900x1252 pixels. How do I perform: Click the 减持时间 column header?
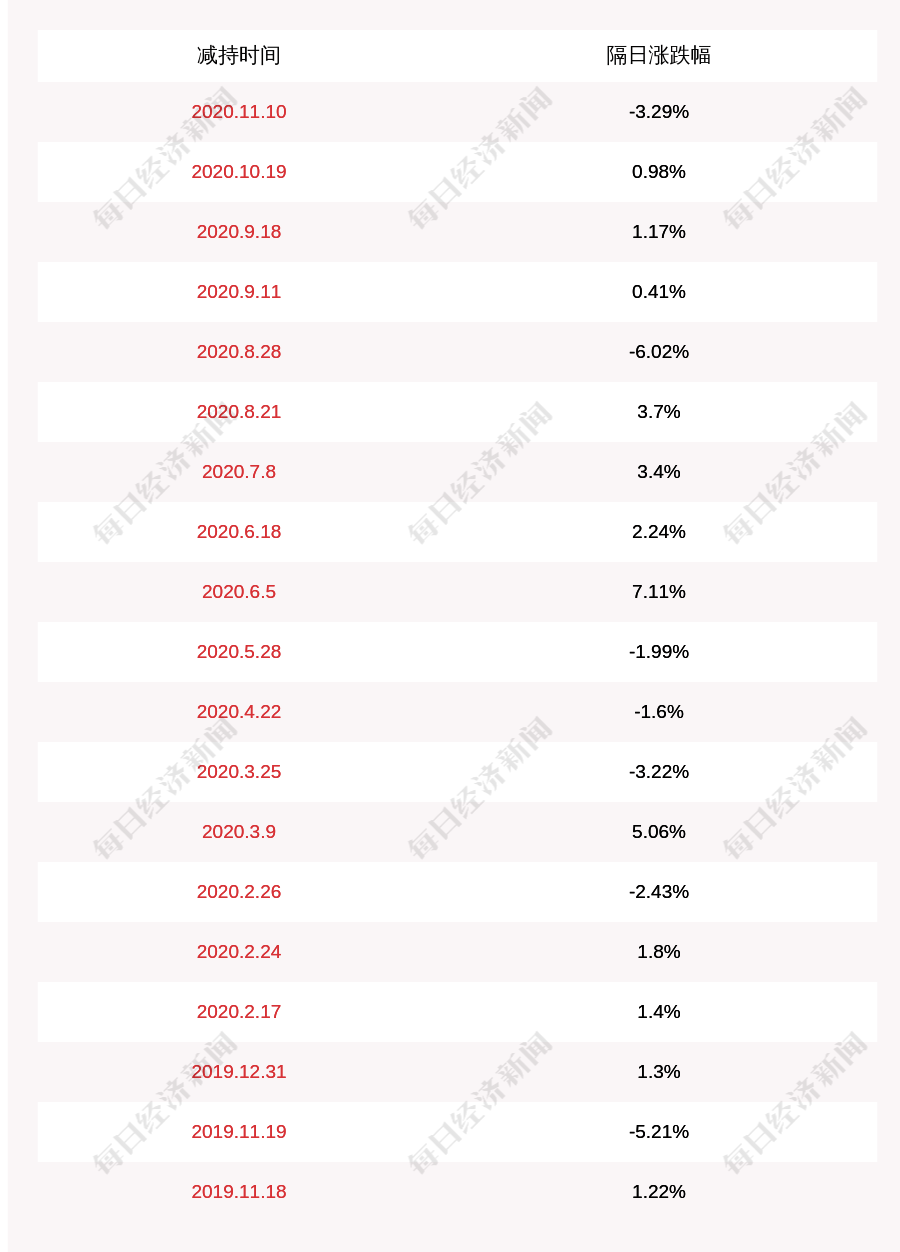tap(238, 55)
